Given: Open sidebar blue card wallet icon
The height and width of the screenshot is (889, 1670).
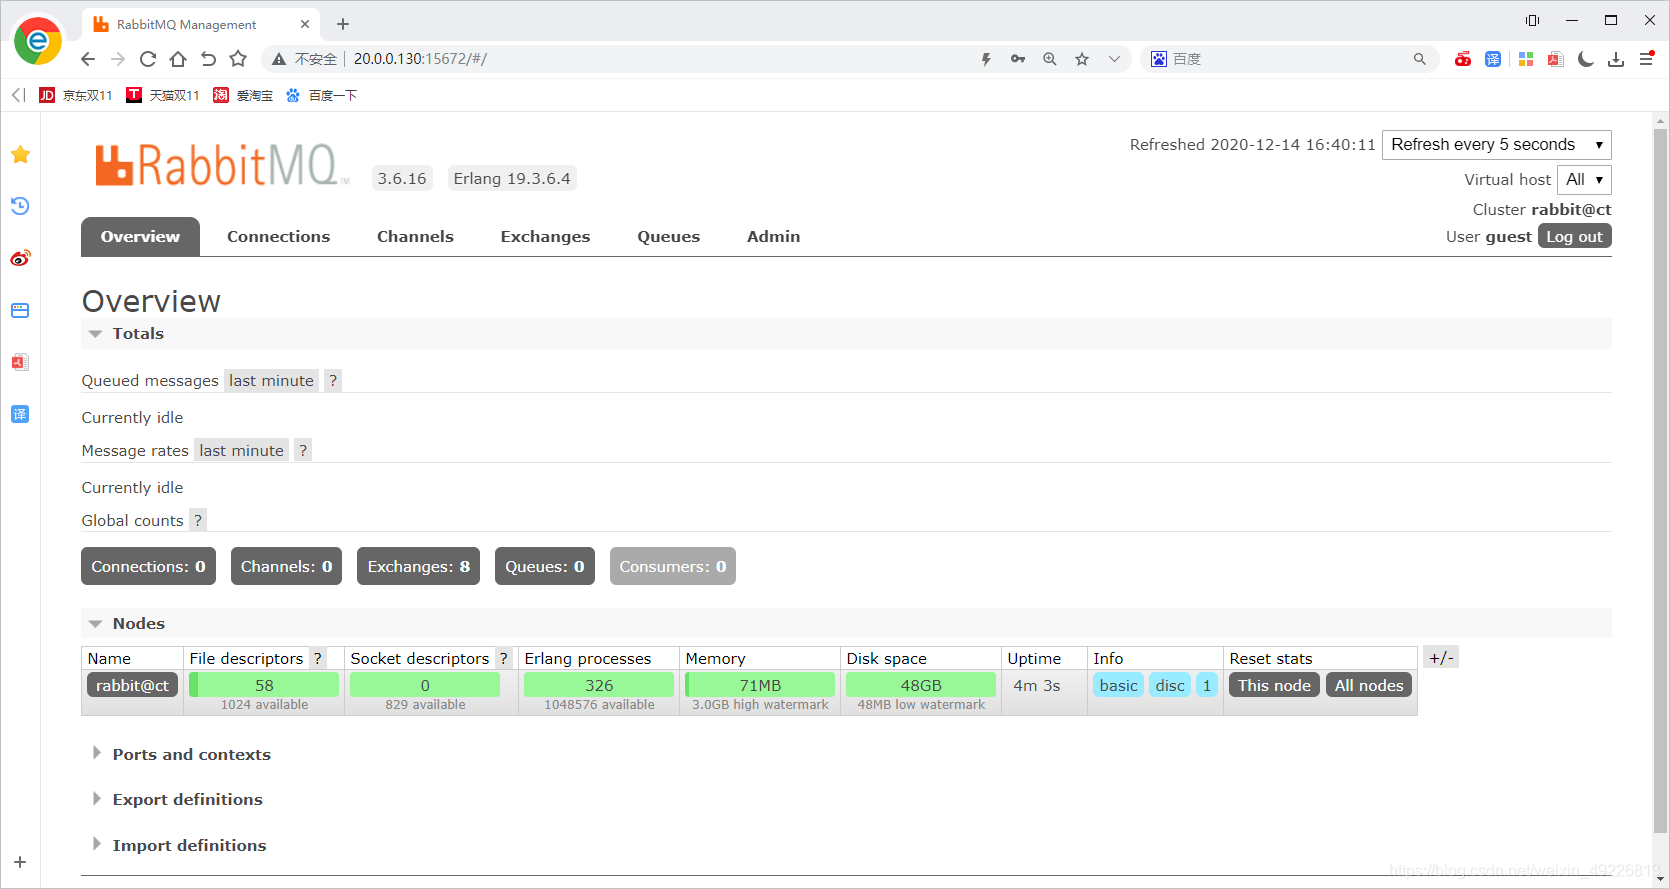Looking at the screenshot, I should click(x=20, y=310).
